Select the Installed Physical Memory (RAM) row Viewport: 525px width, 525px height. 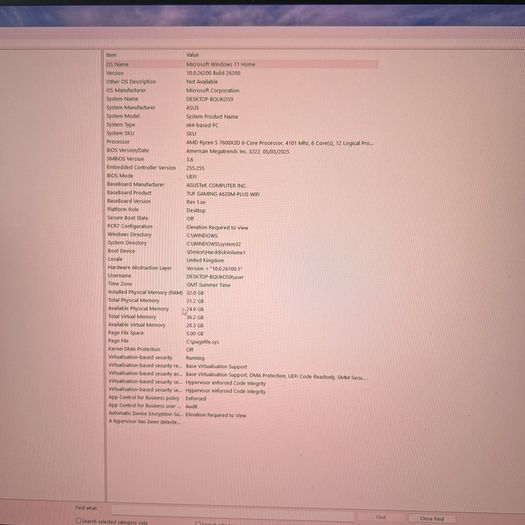click(x=240, y=293)
